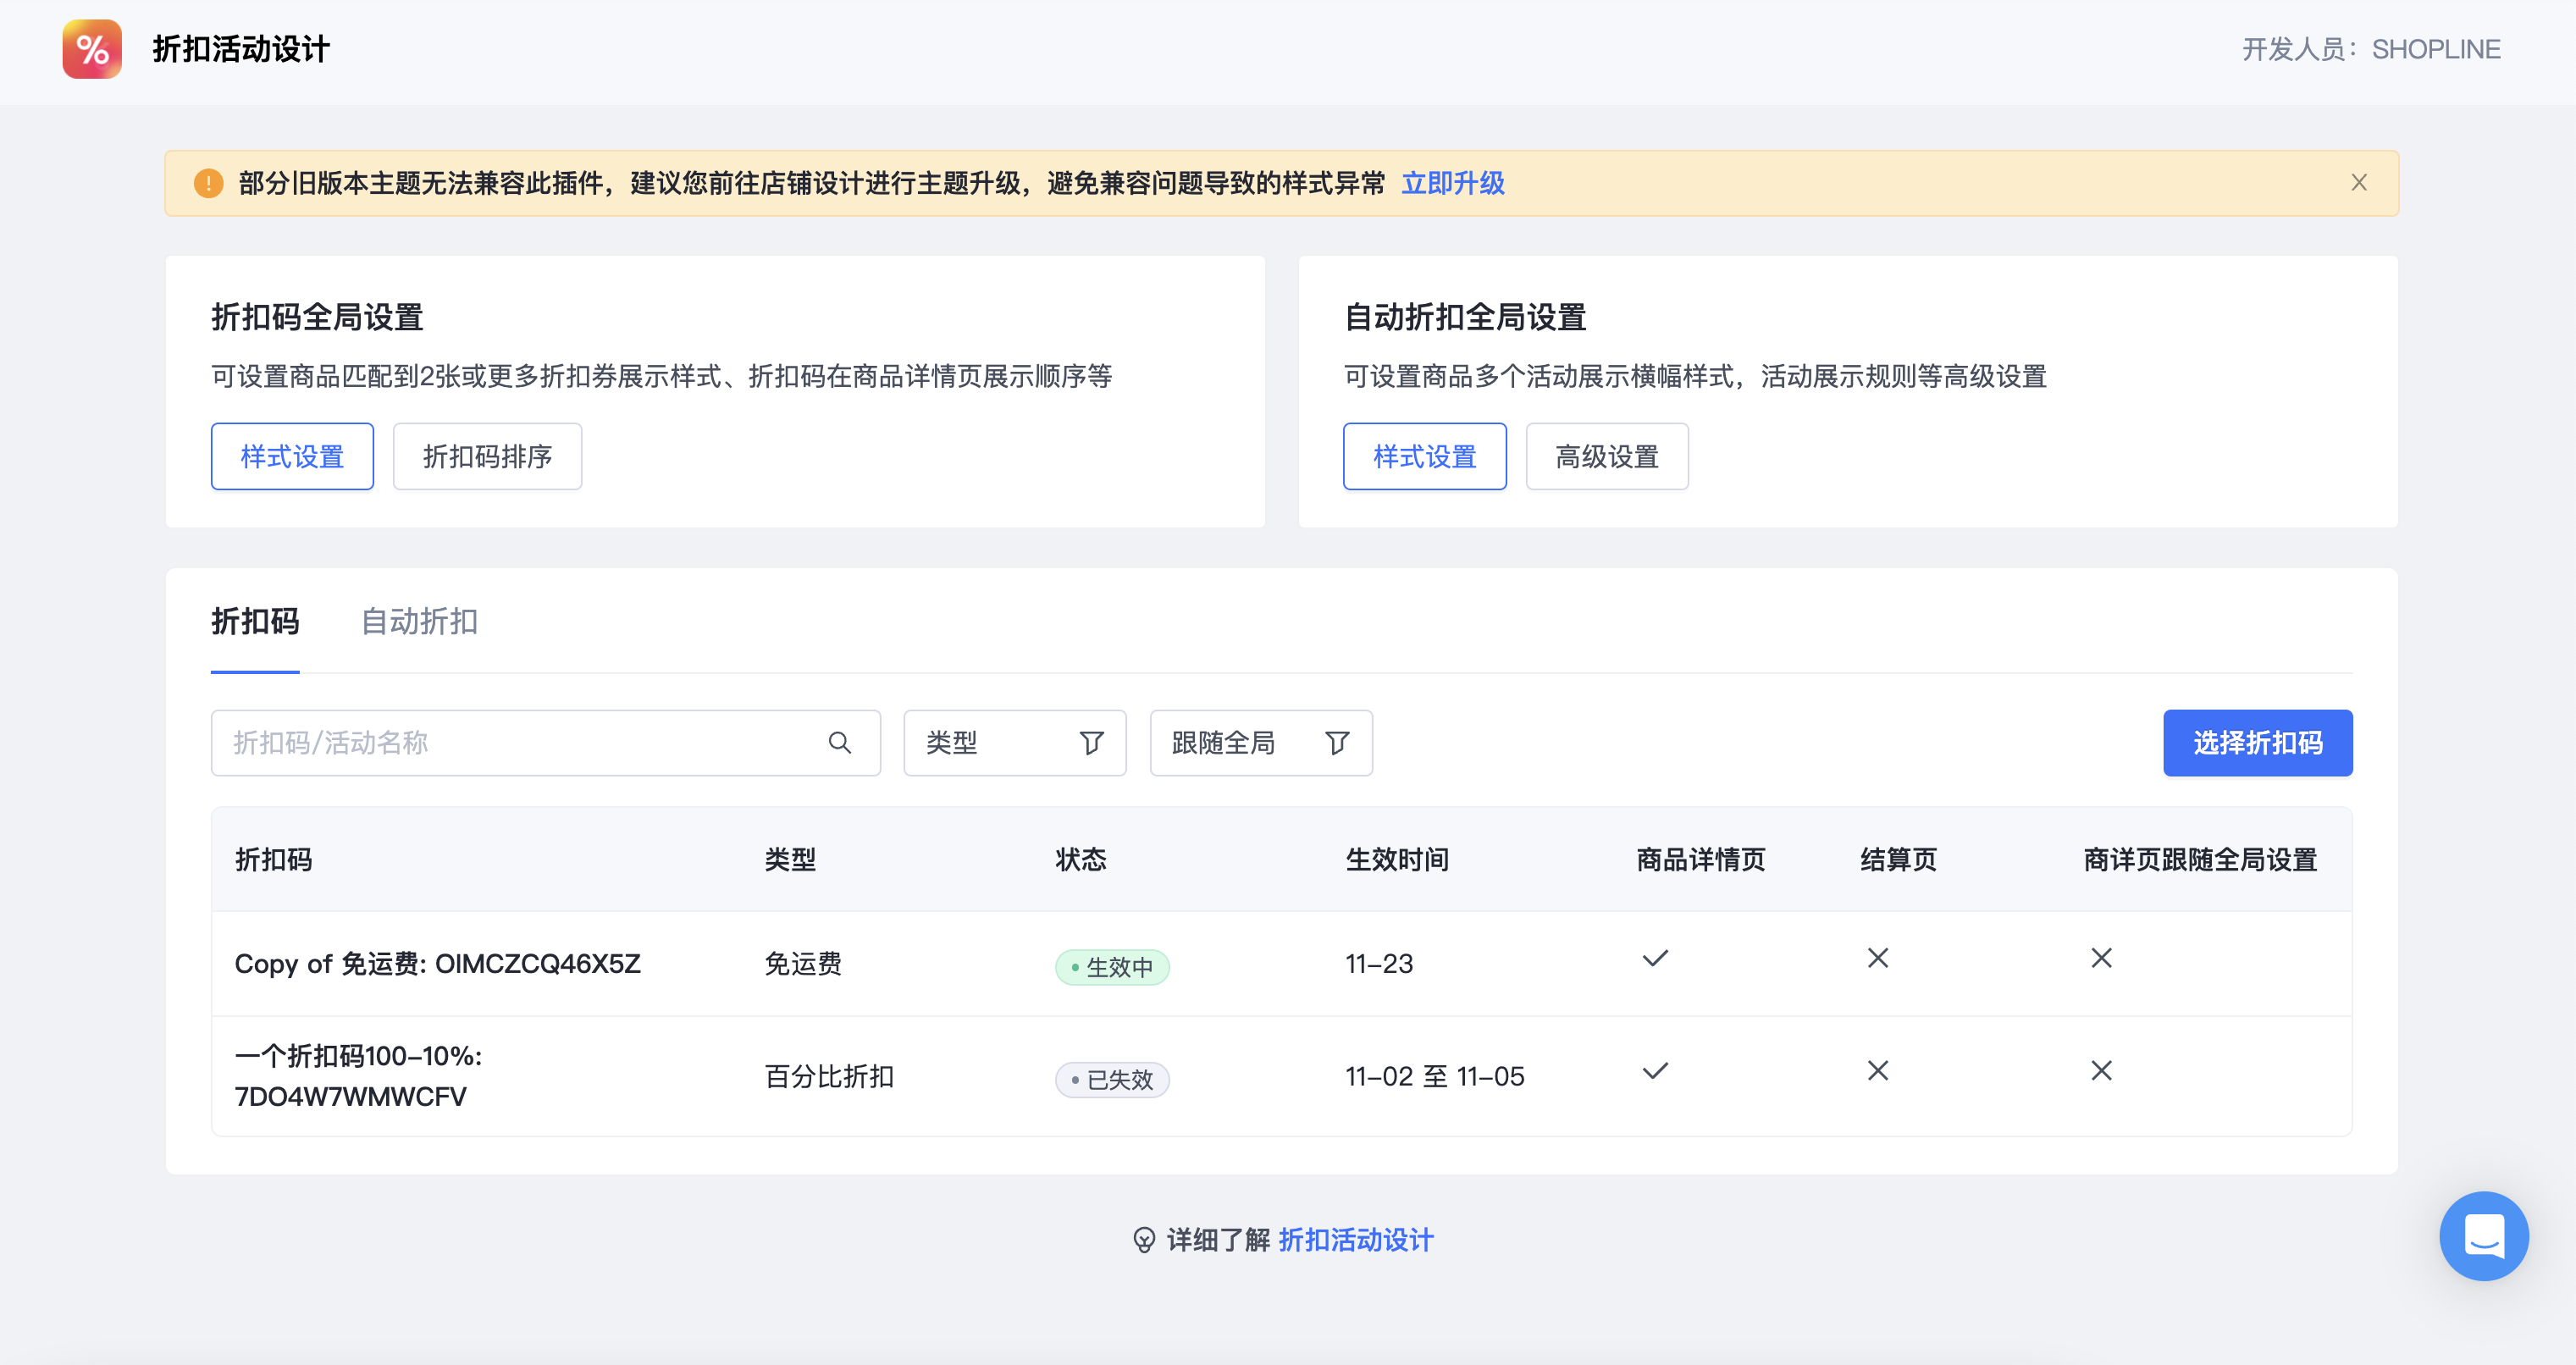This screenshot has height=1365, width=2576.
Task: Click the 商品详情页 checkmark for the 免运费 row
Action: pyautogui.click(x=1655, y=958)
